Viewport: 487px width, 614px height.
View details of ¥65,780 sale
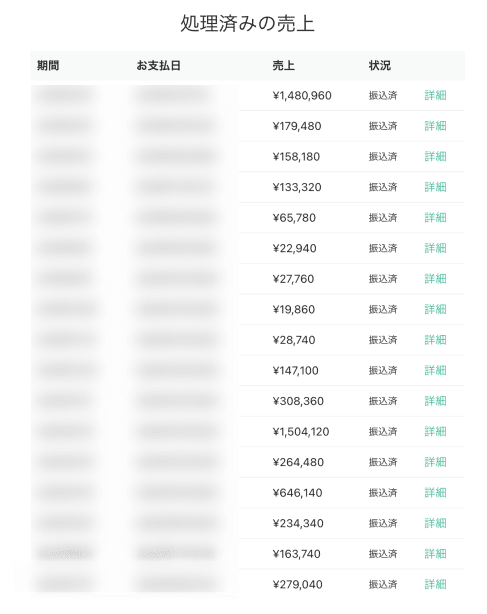pos(435,218)
